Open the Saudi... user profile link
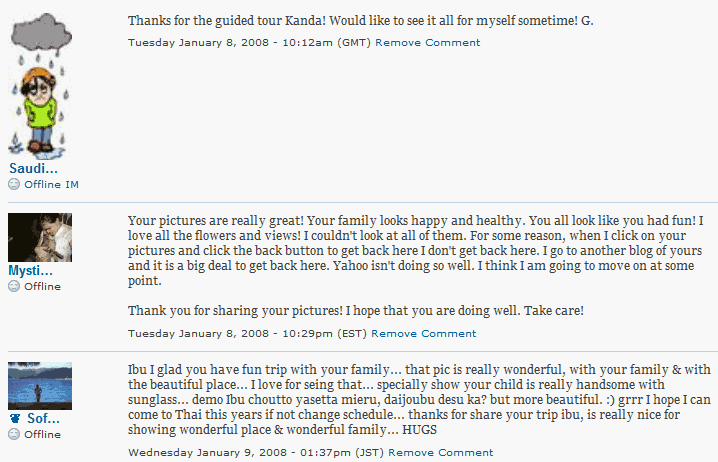 pos(32,168)
